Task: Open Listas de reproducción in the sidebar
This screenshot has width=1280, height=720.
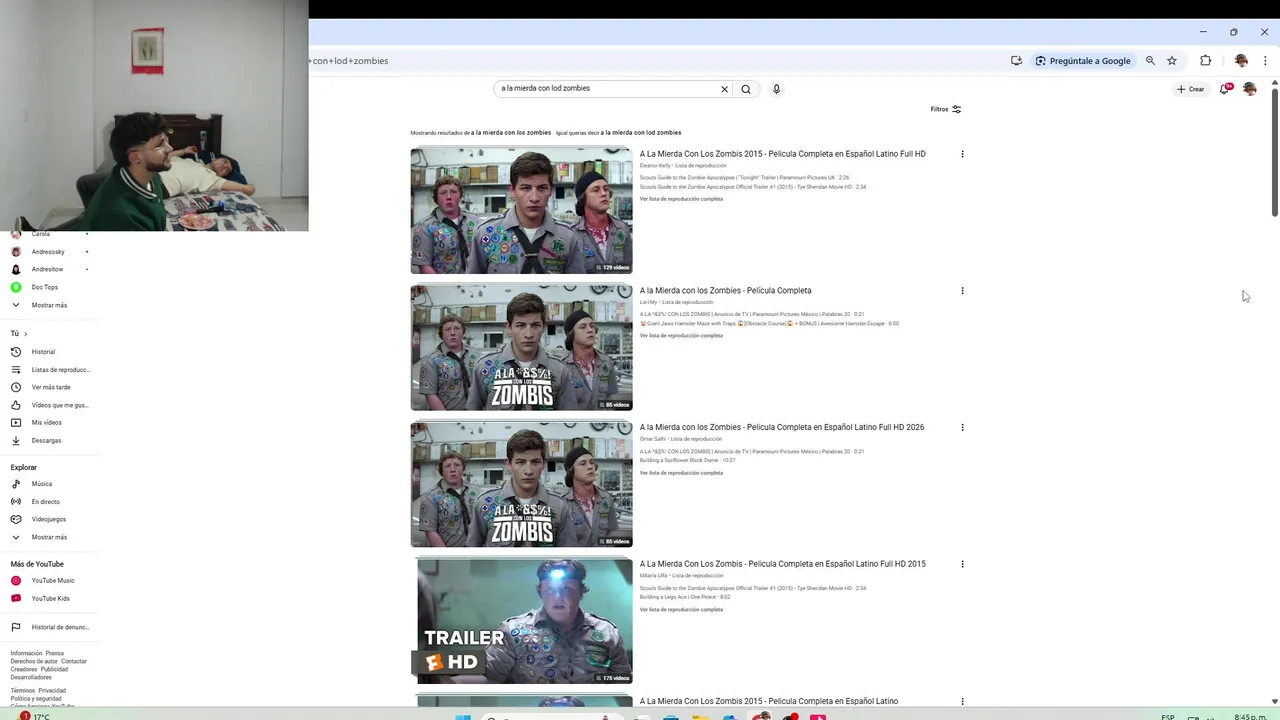Action: click(50, 370)
